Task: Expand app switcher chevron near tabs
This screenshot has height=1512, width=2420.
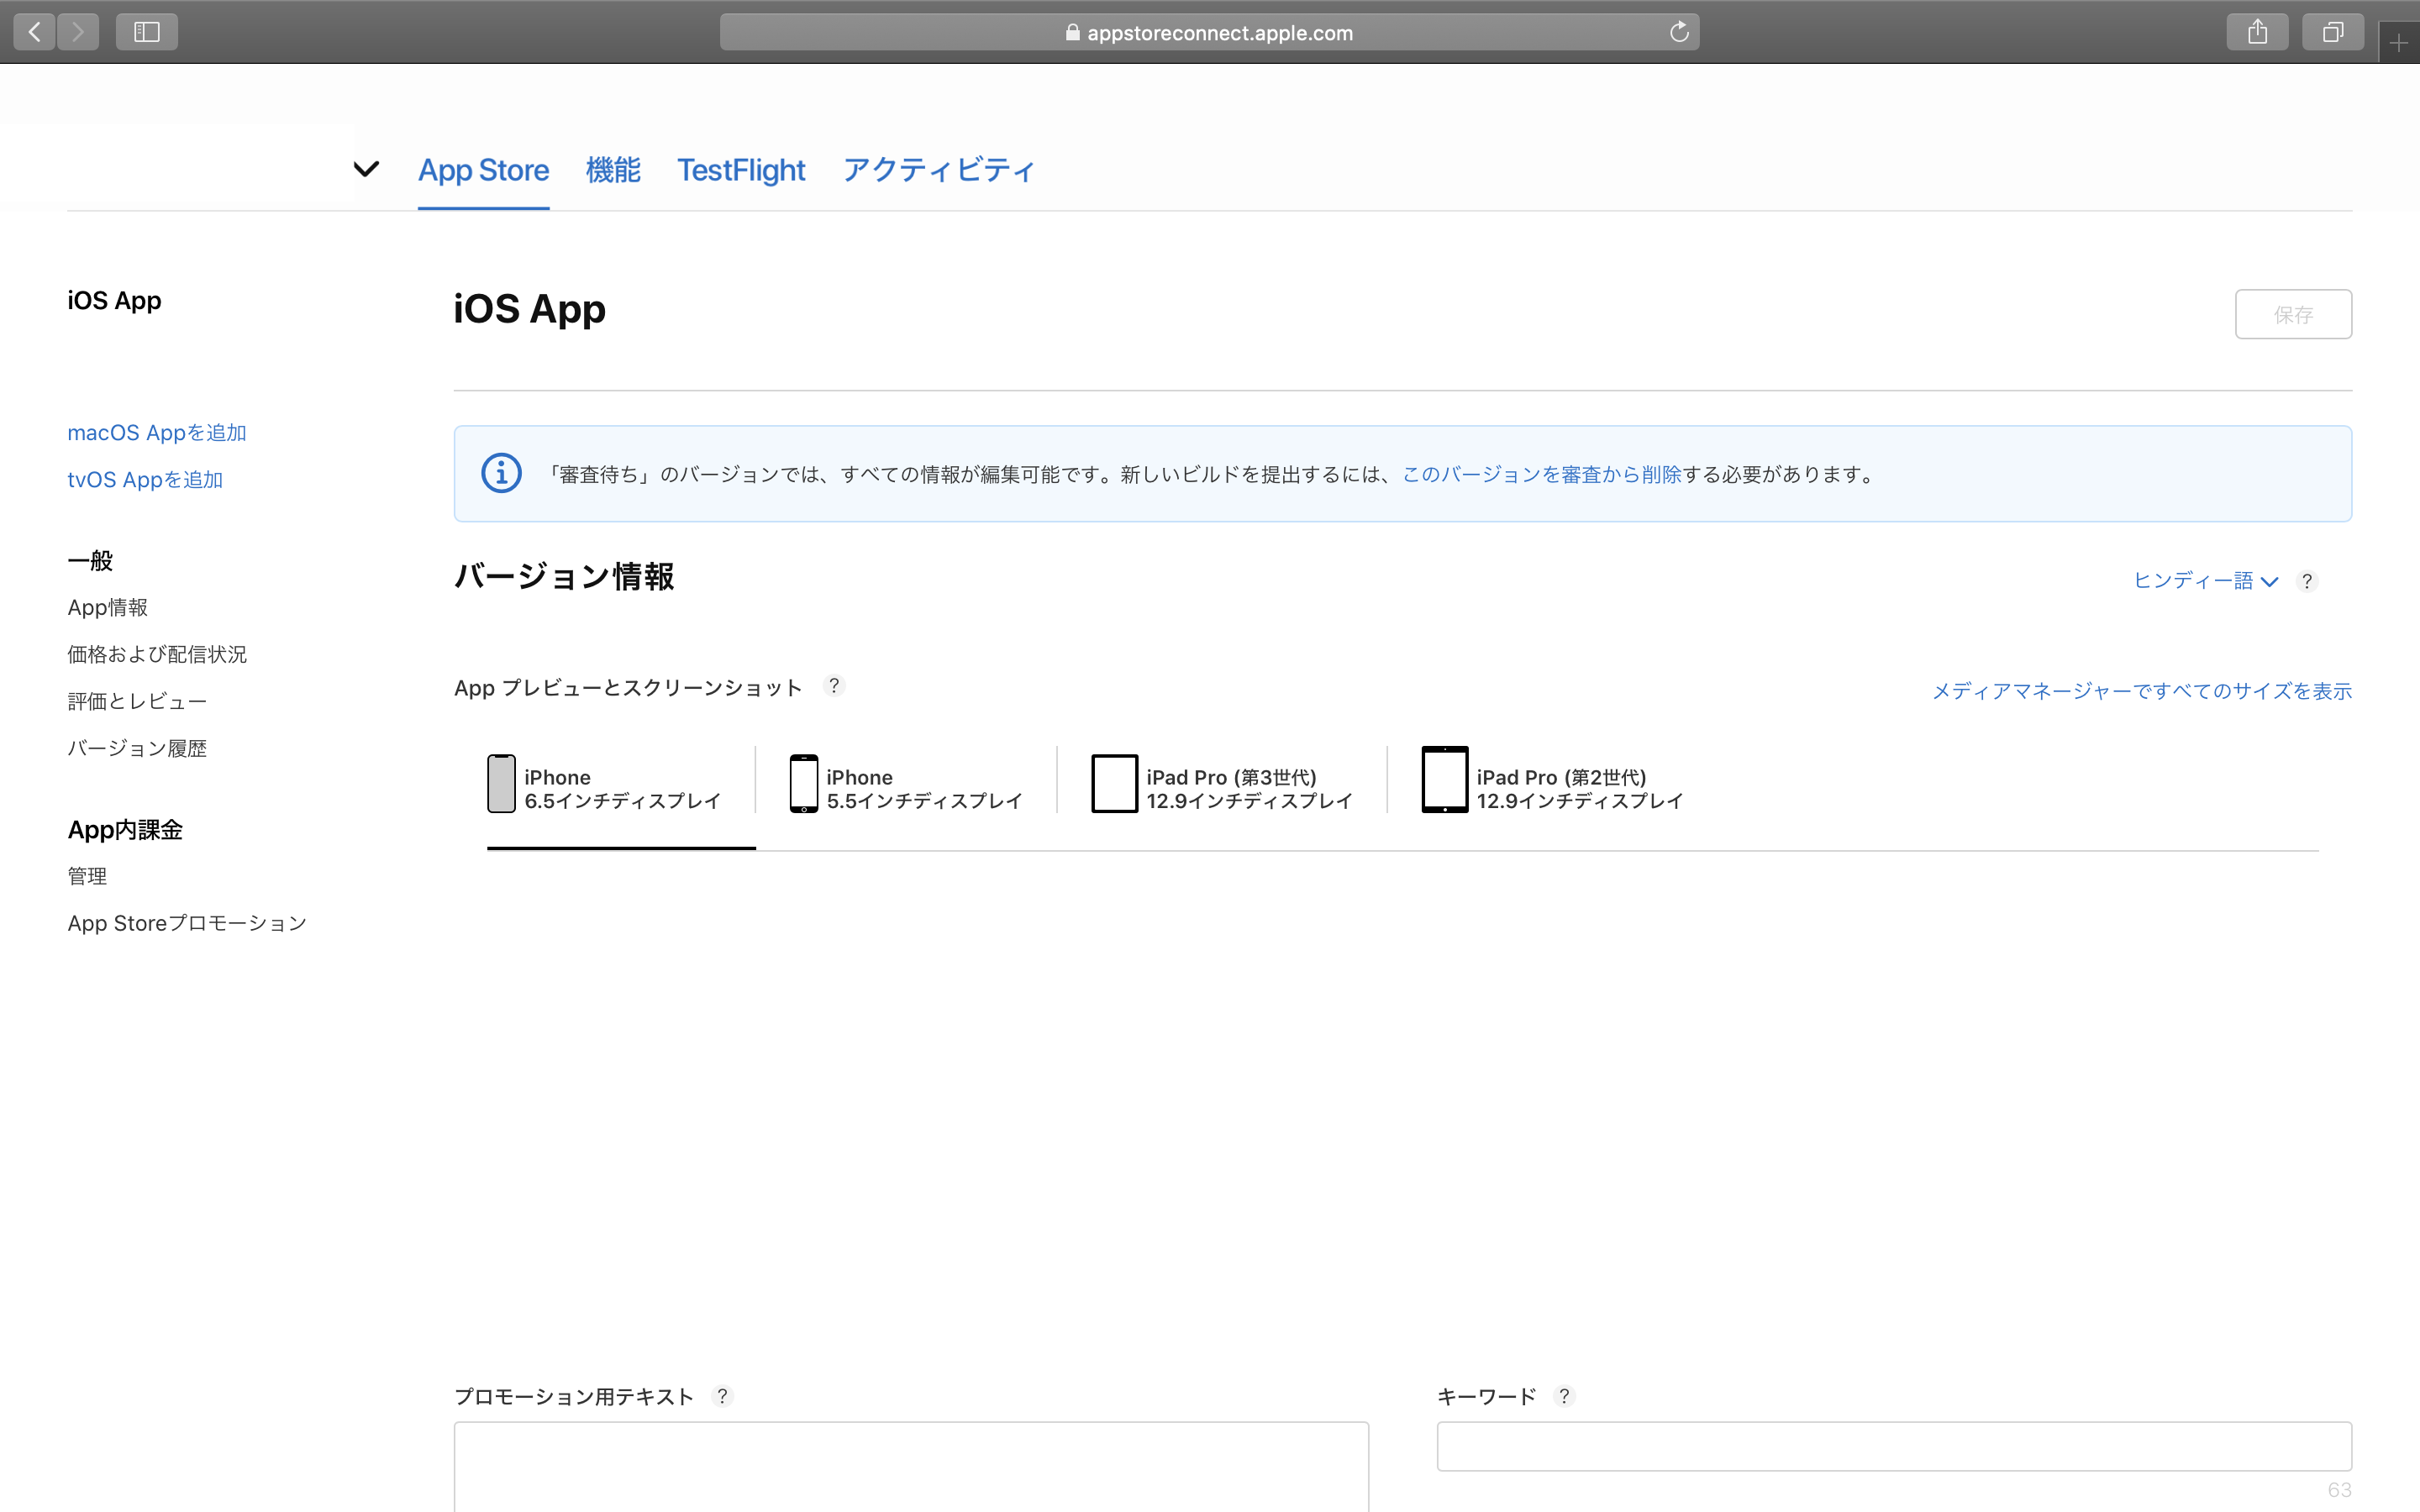Action: click(366, 169)
